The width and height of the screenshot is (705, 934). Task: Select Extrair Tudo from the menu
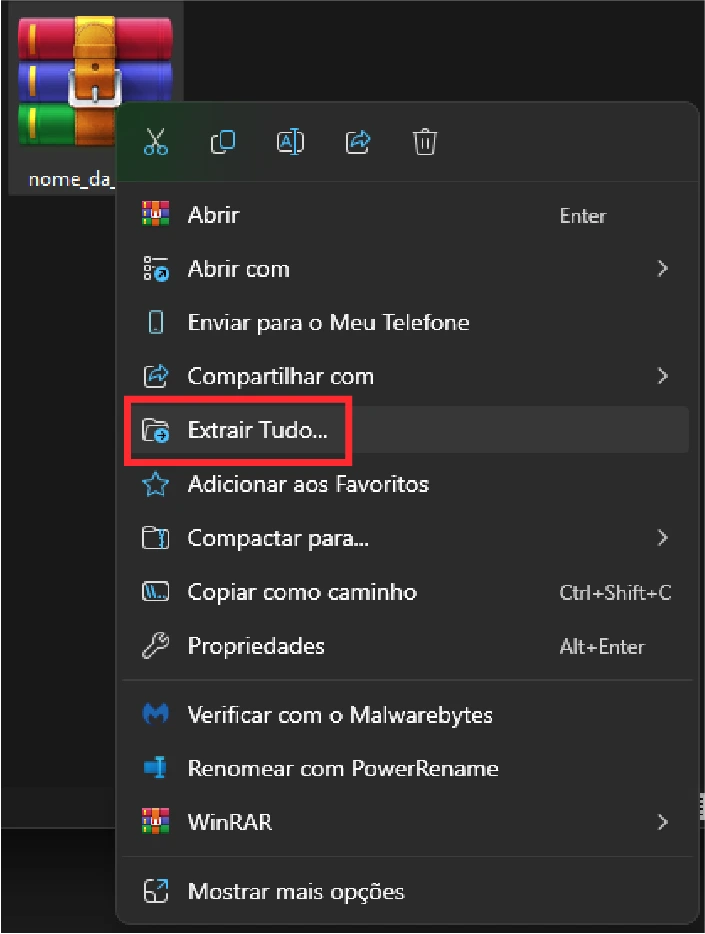tap(257, 430)
